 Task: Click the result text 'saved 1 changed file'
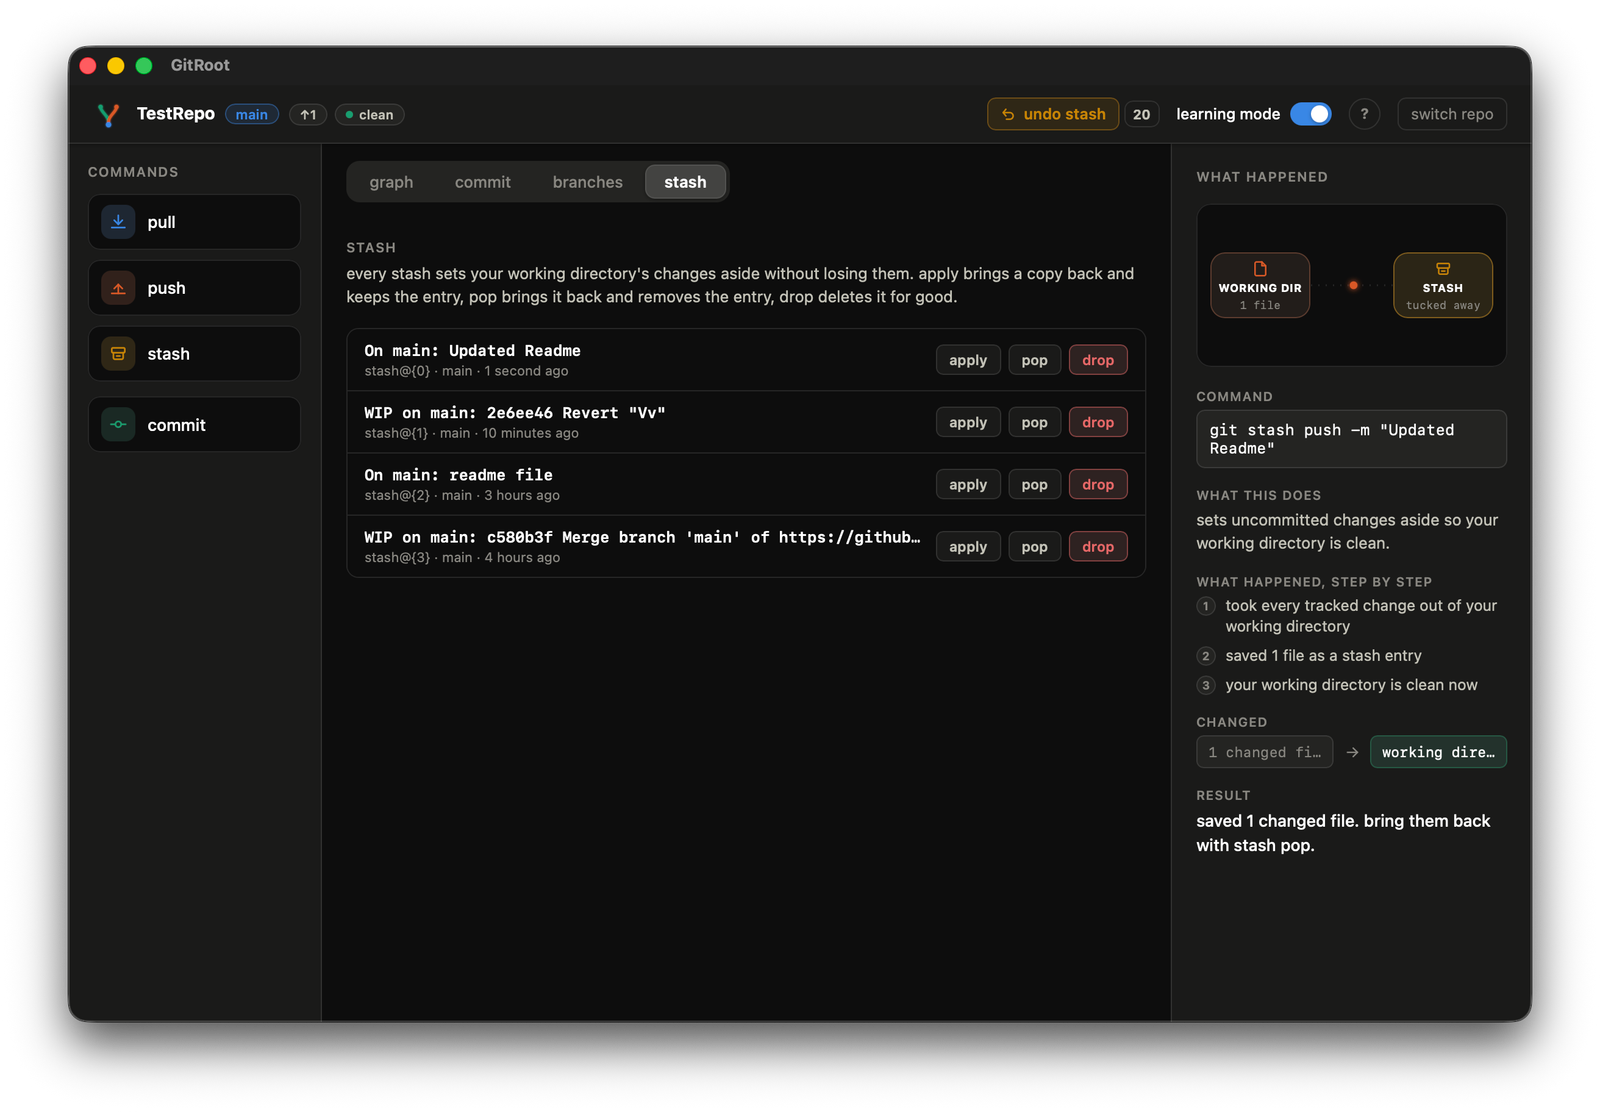pyautogui.click(x=1343, y=833)
